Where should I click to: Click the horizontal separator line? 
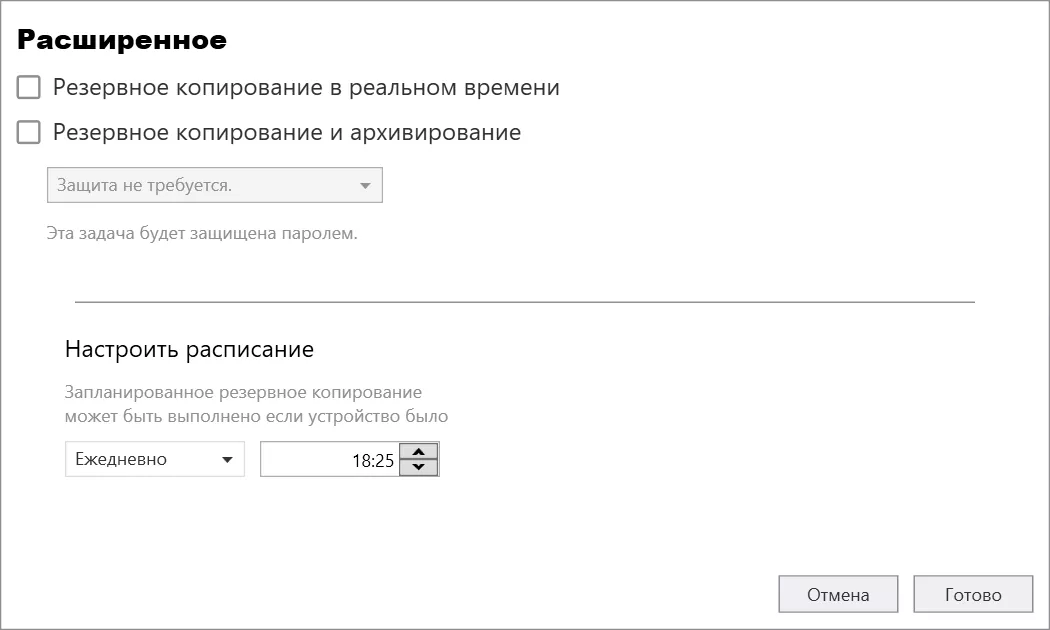525,302
